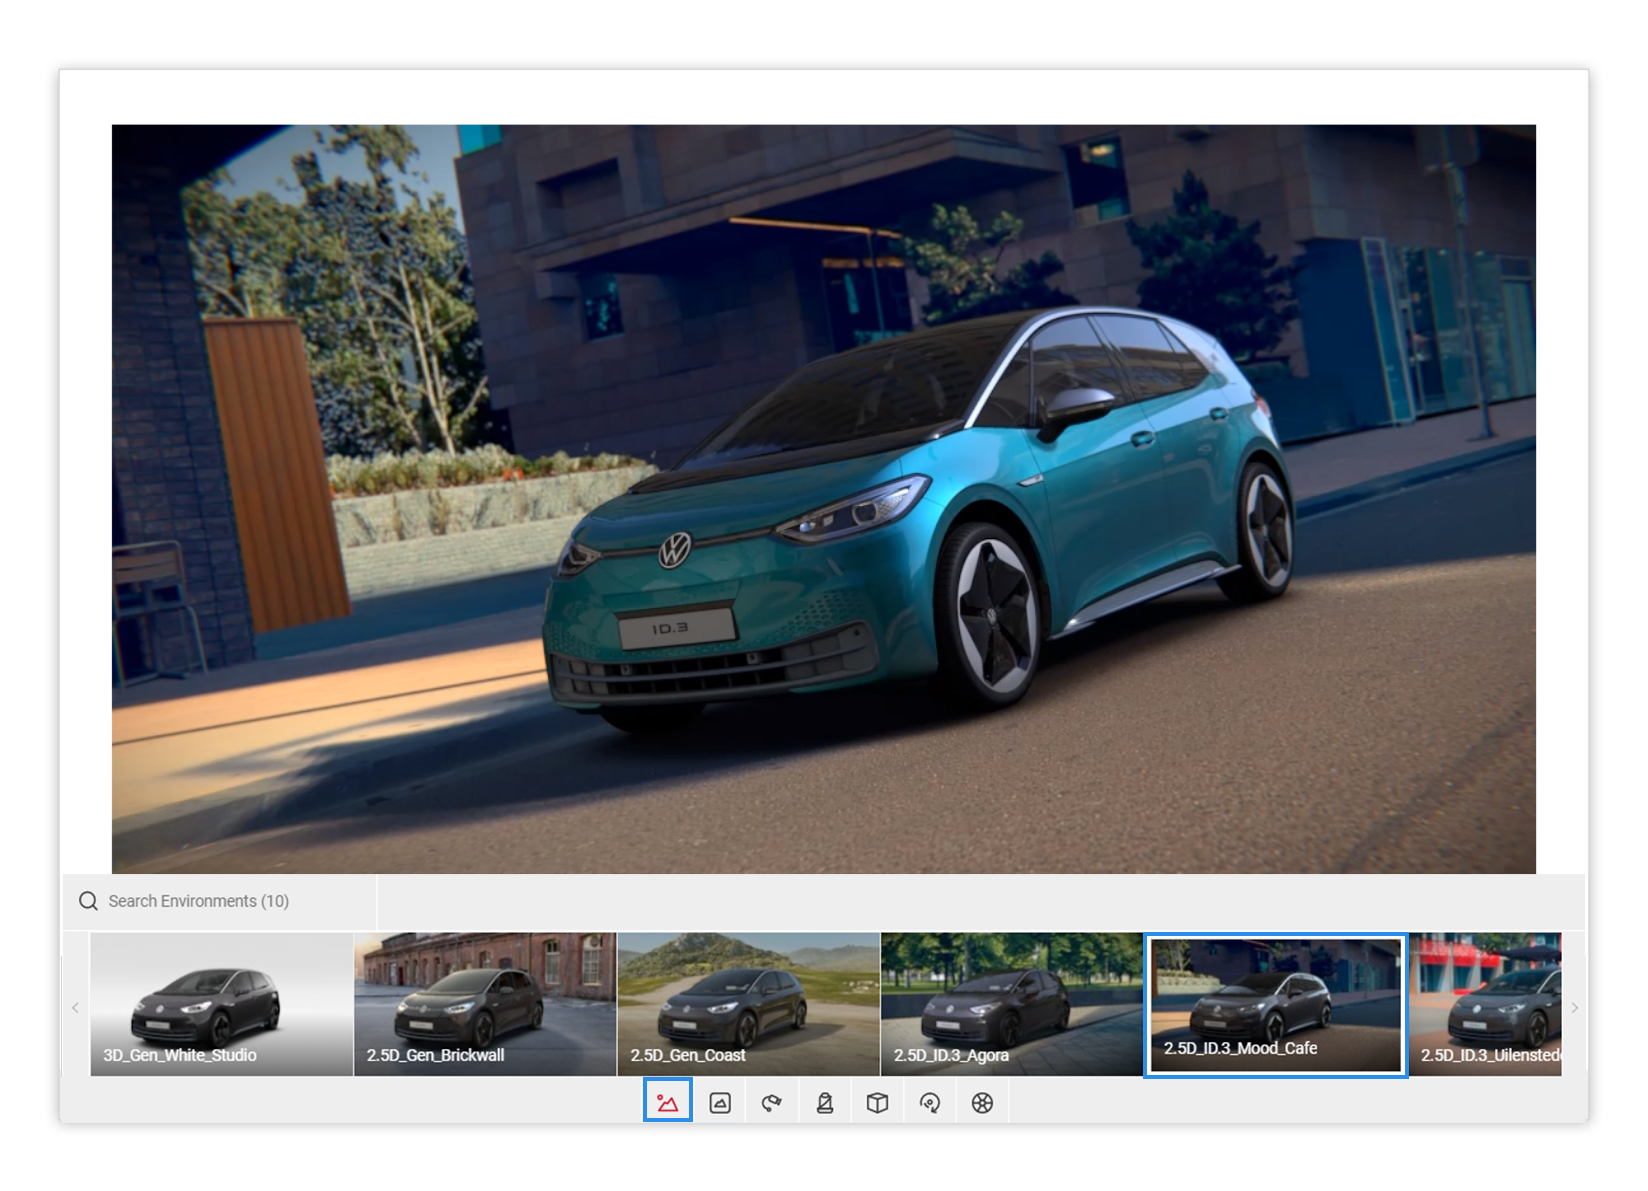Select the 2.5D_Gen_Brickwall environment
Image resolution: width=1648 pixels, height=1191 pixels.
click(x=485, y=1004)
